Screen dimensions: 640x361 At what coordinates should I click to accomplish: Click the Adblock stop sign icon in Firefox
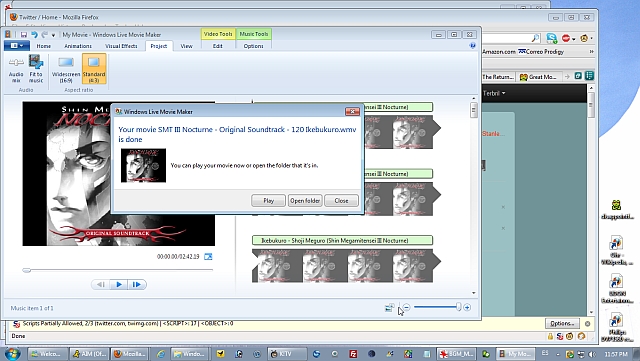pos(566,38)
